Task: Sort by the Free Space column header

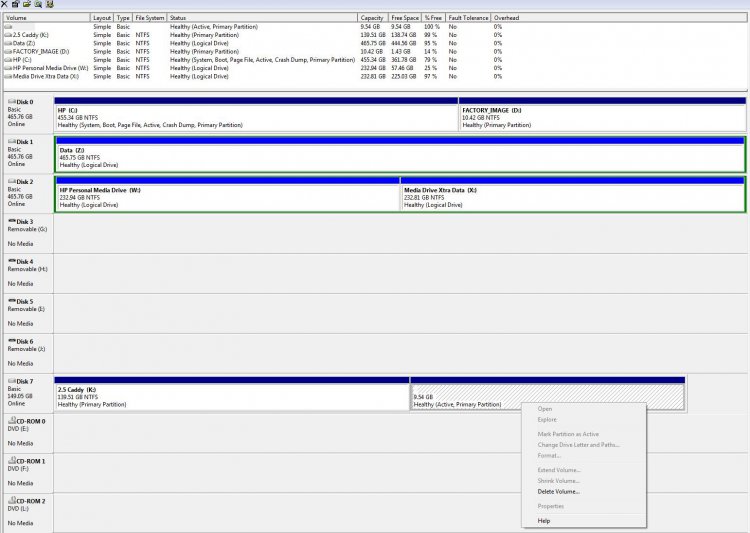Action: tap(405, 18)
